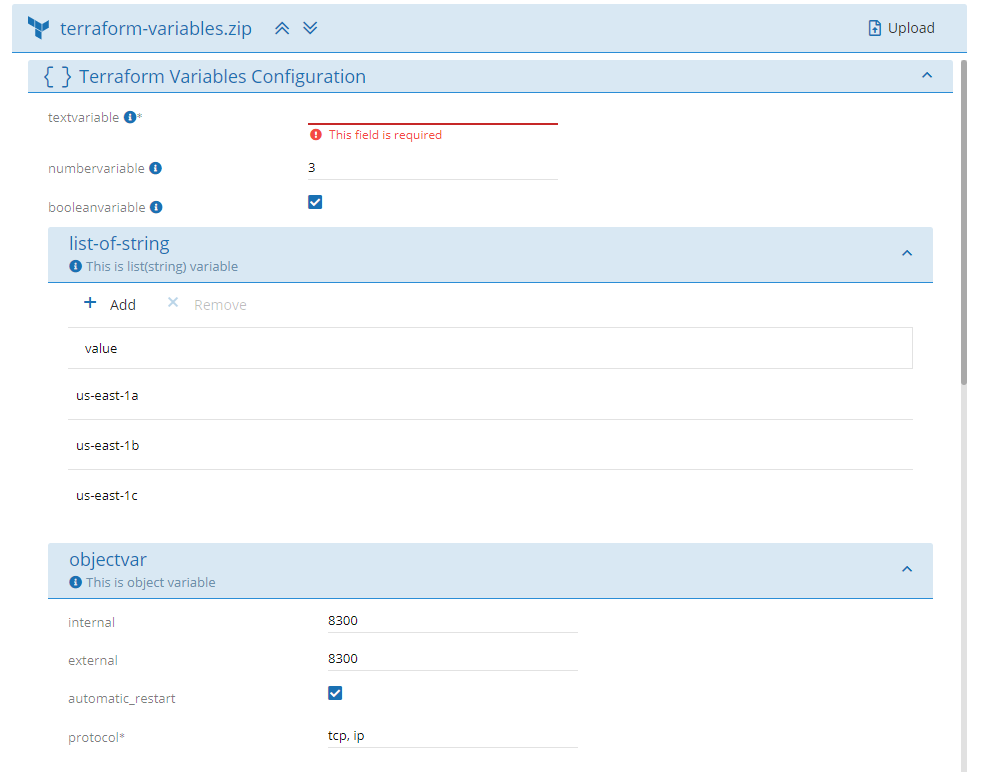Click the Upload button
990x772 pixels.
[x=902, y=28]
